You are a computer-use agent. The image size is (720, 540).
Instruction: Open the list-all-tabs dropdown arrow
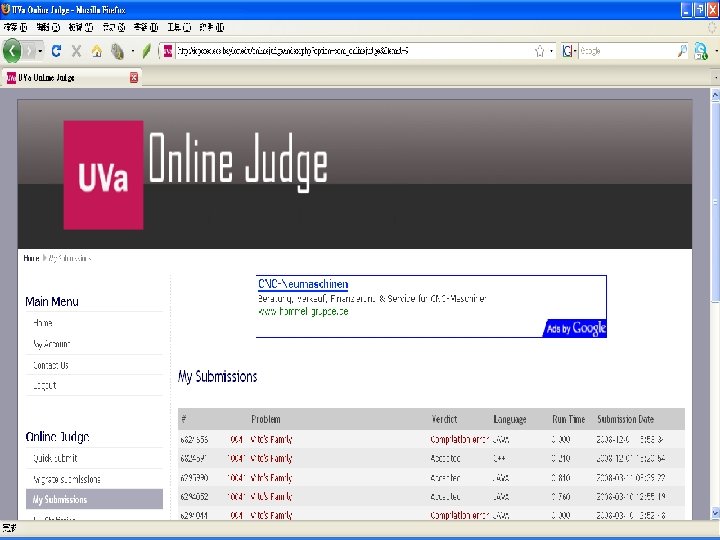coord(715,78)
